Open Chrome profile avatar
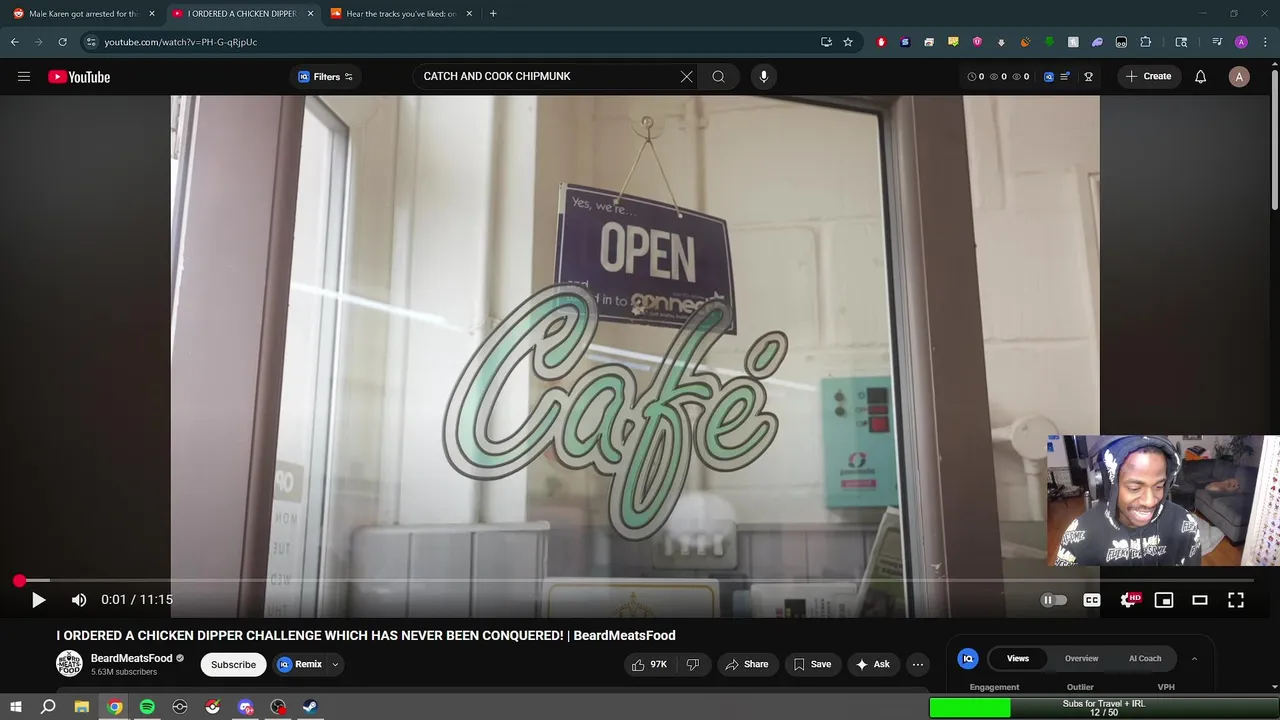Viewport: 1280px width, 720px height. click(x=1241, y=42)
